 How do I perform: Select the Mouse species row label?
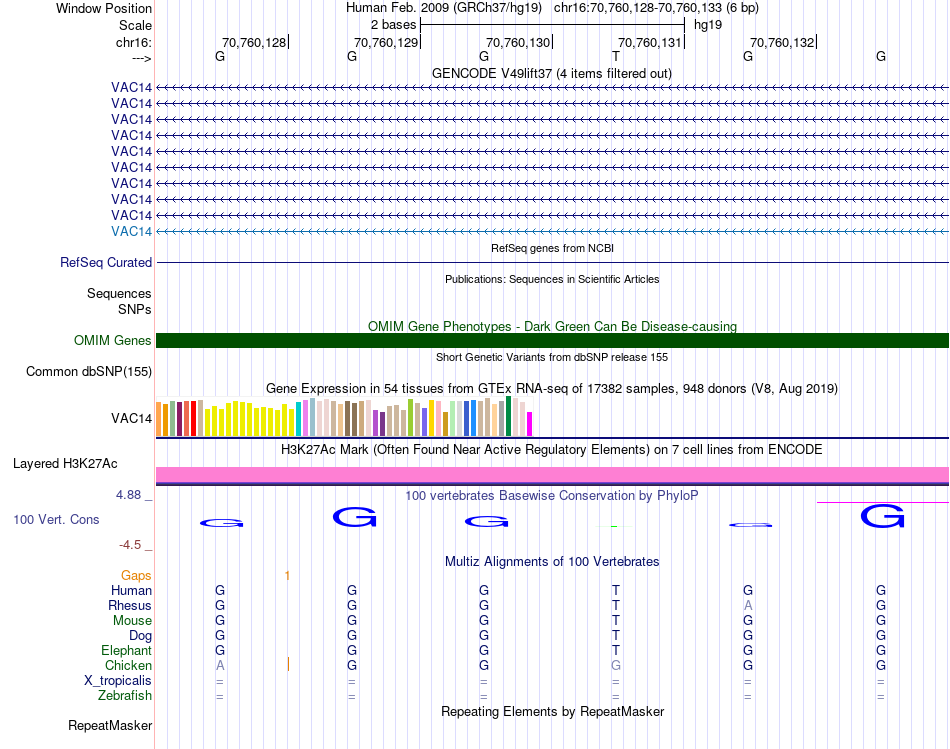coord(132,621)
